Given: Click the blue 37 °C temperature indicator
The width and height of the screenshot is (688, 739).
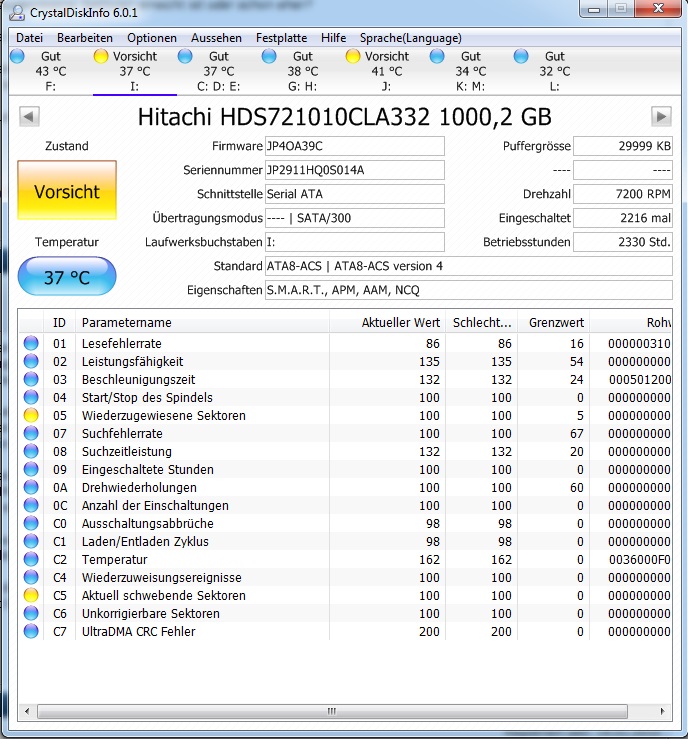Looking at the screenshot, I should (x=67, y=277).
